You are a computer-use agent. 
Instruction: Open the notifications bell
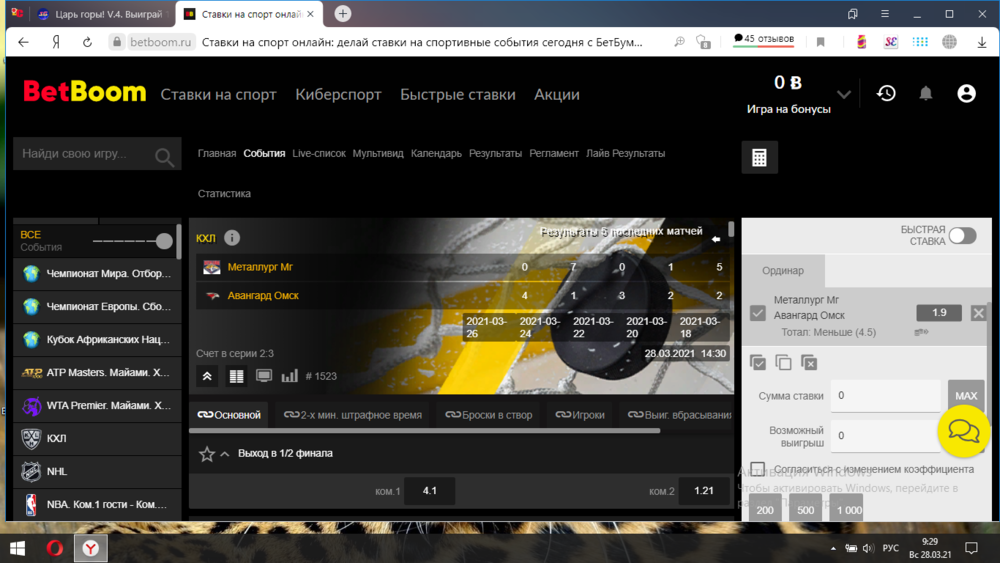click(x=925, y=94)
